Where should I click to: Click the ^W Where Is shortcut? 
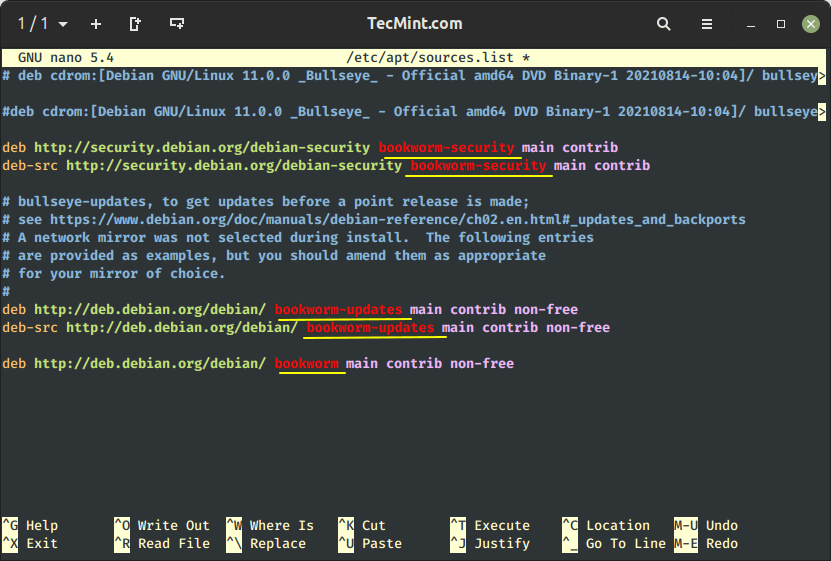pyautogui.click(x=270, y=525)
